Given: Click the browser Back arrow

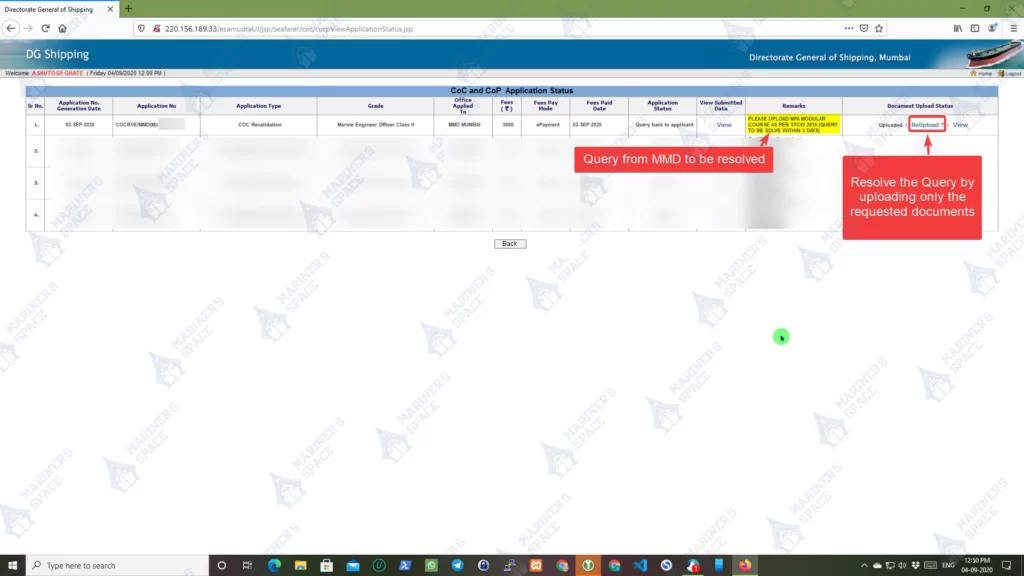Looking at the screenshot, I should pos(10,28).
